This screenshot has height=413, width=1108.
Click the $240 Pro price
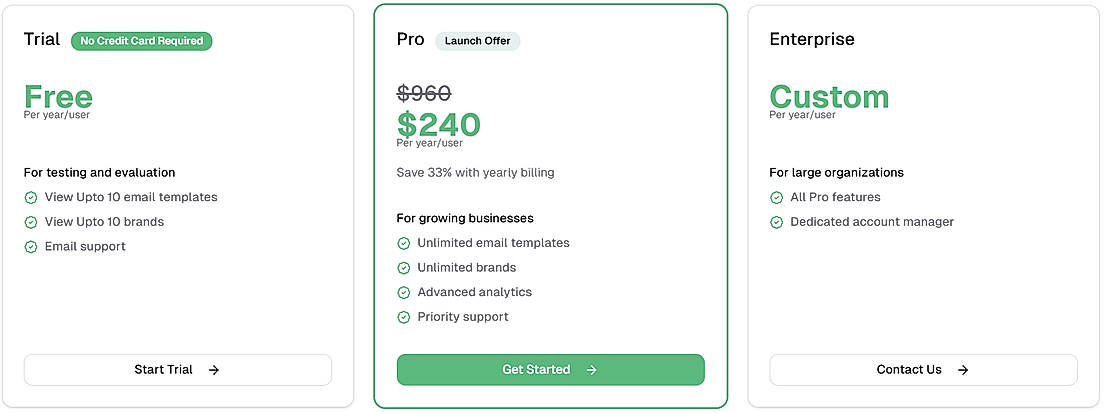438,125
